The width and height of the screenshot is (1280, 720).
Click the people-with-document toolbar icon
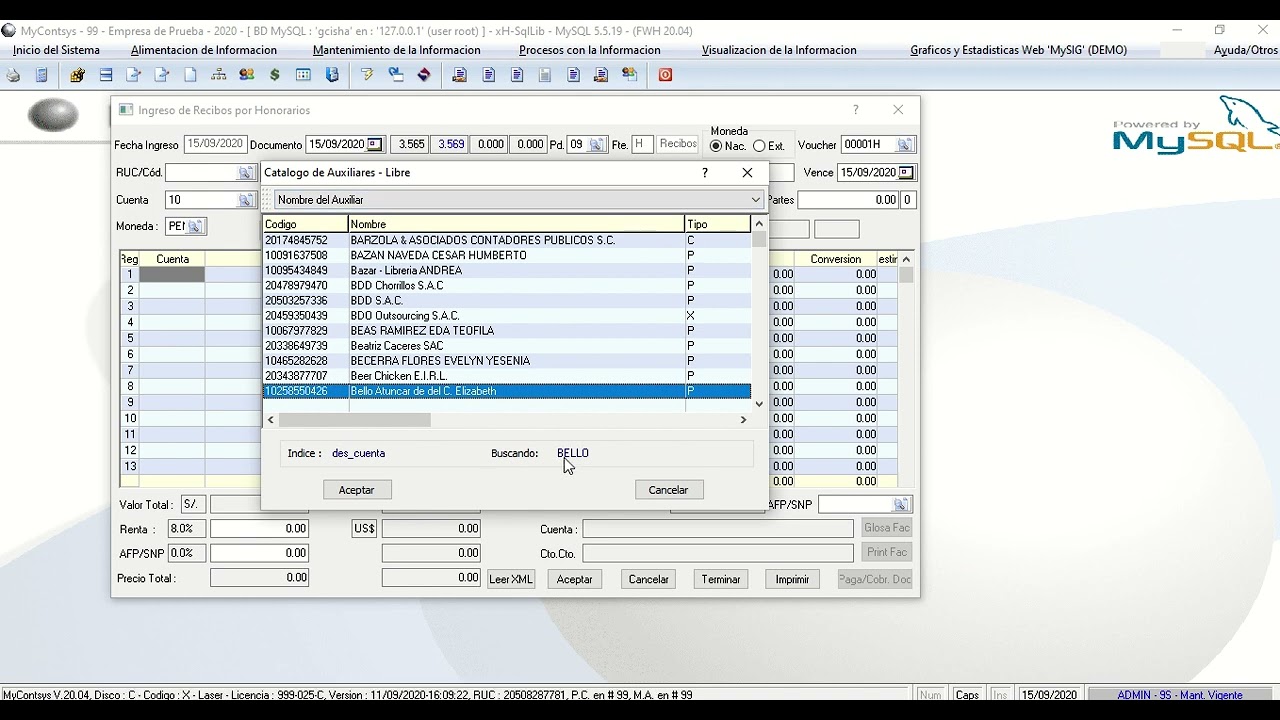629,75
